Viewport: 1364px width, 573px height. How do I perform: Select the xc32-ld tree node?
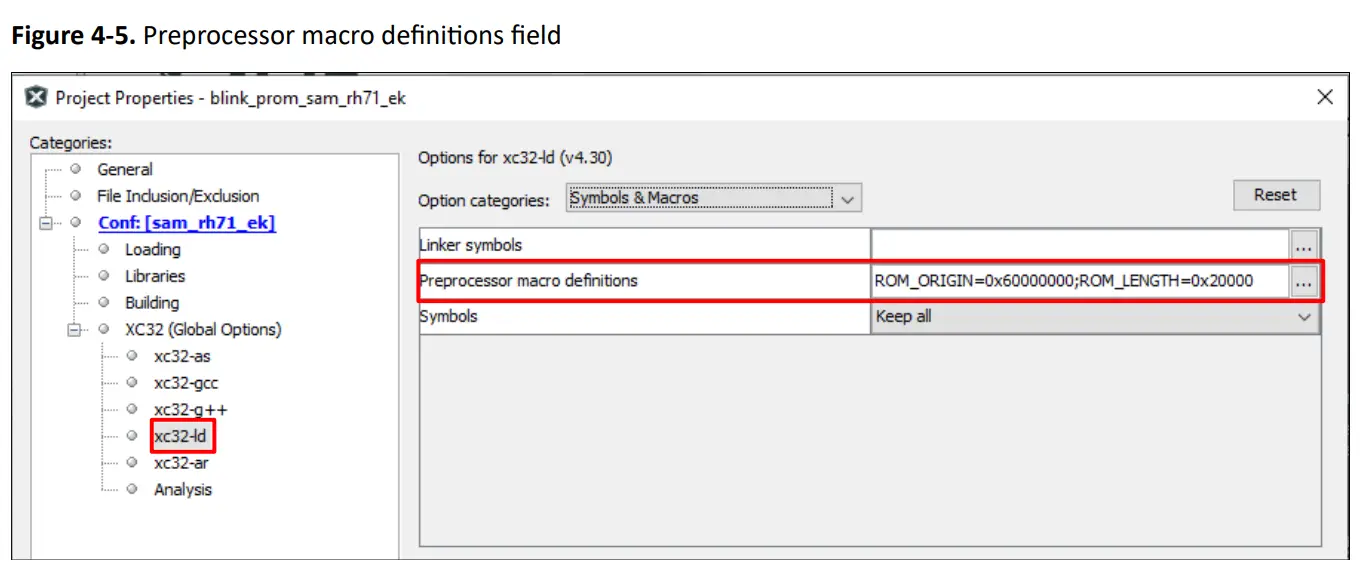(x=181, y=436)
